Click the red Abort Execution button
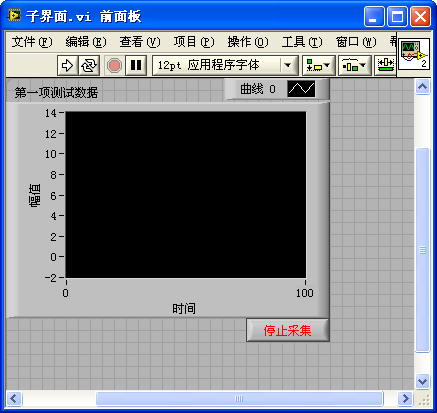The height and width of the screenshot is (413, 437). pos(114,65)
